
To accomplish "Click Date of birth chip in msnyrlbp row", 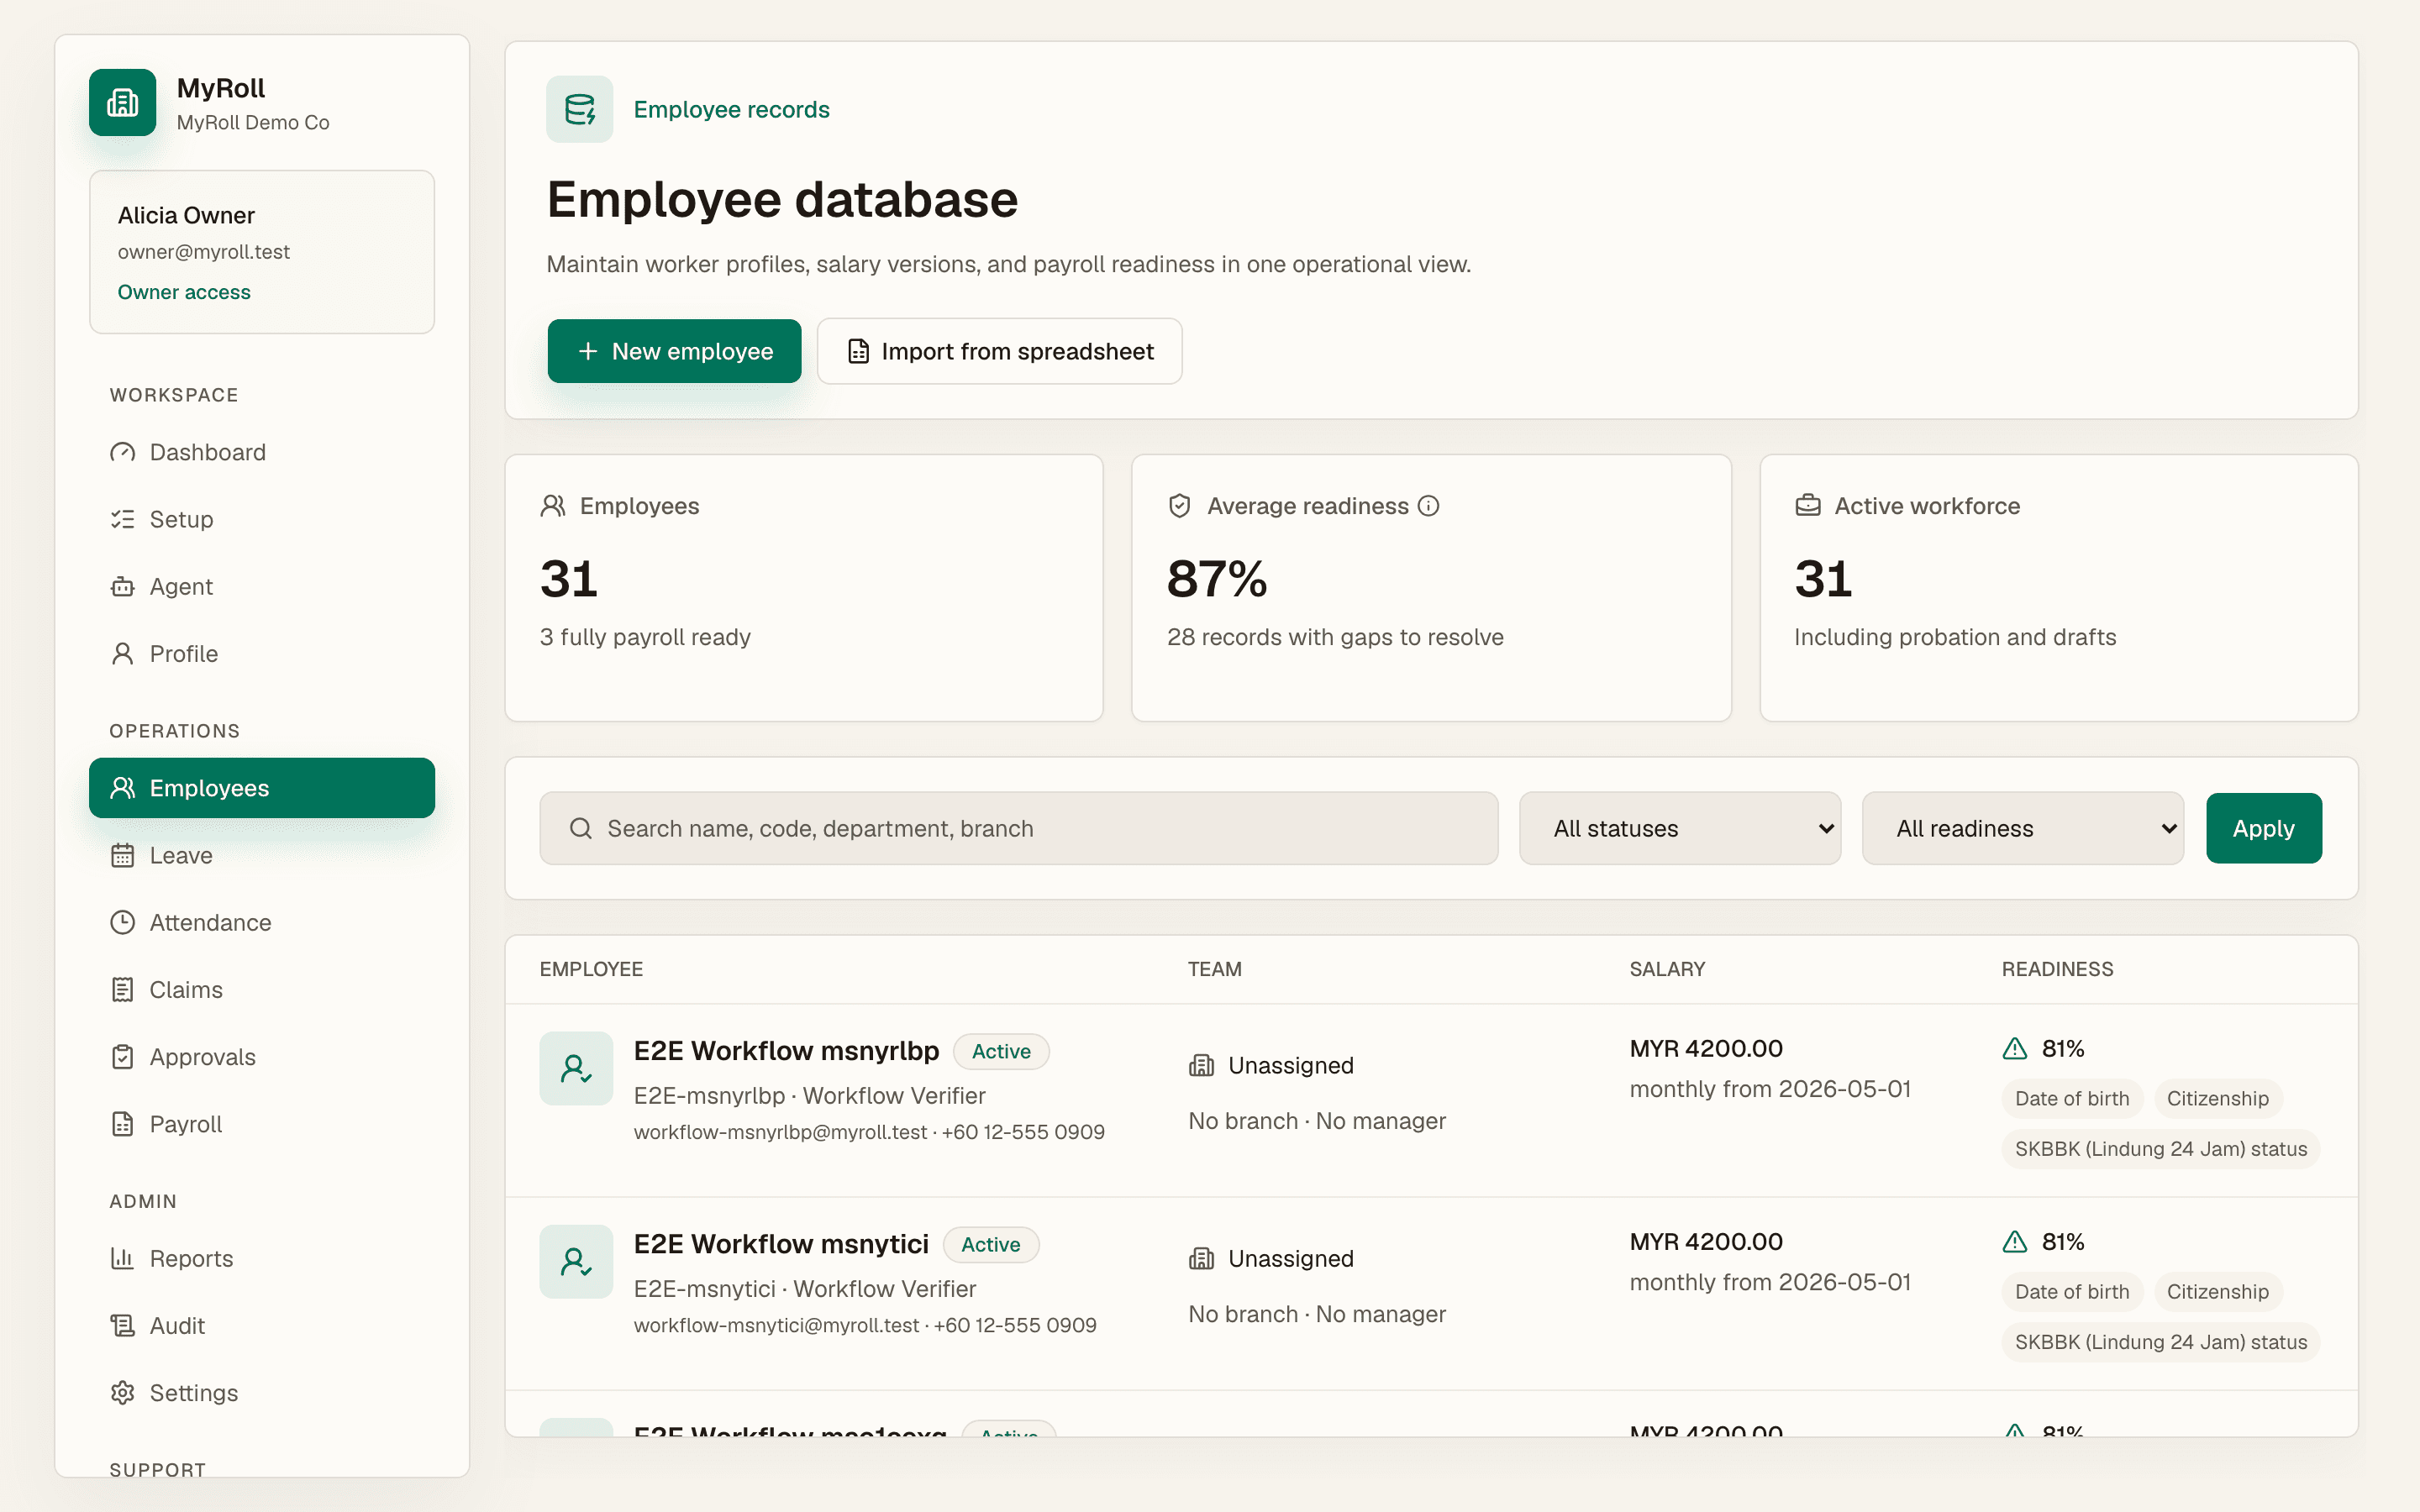I will coord(2072,1098).
